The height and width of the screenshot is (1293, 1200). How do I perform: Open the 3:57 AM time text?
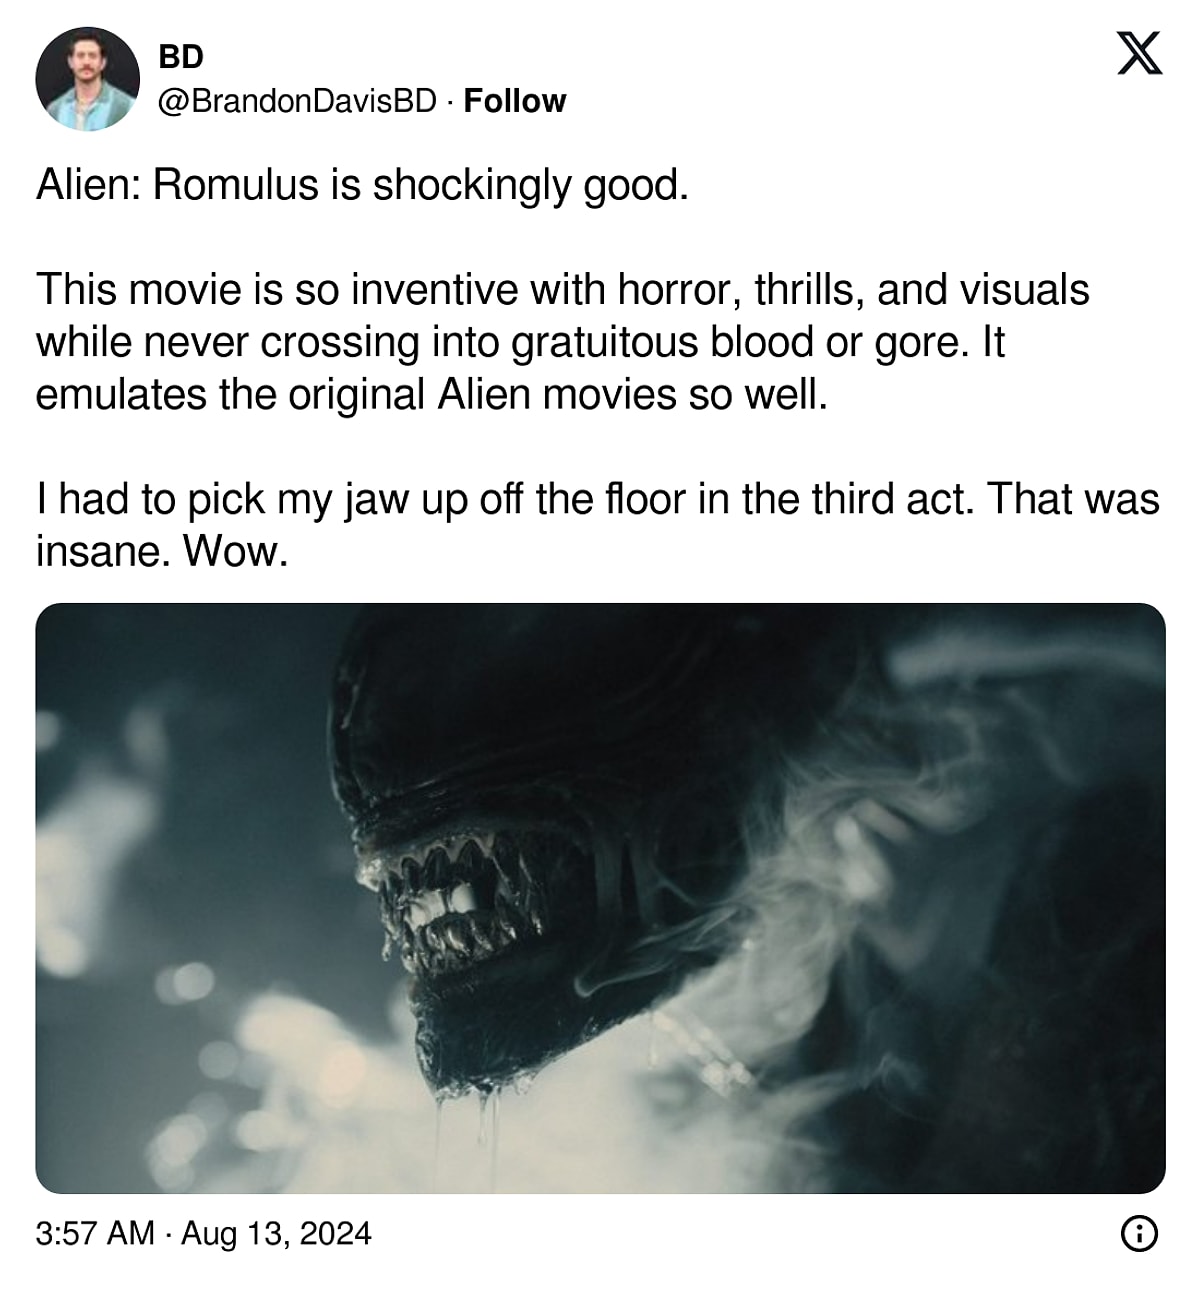point(95,1233)
